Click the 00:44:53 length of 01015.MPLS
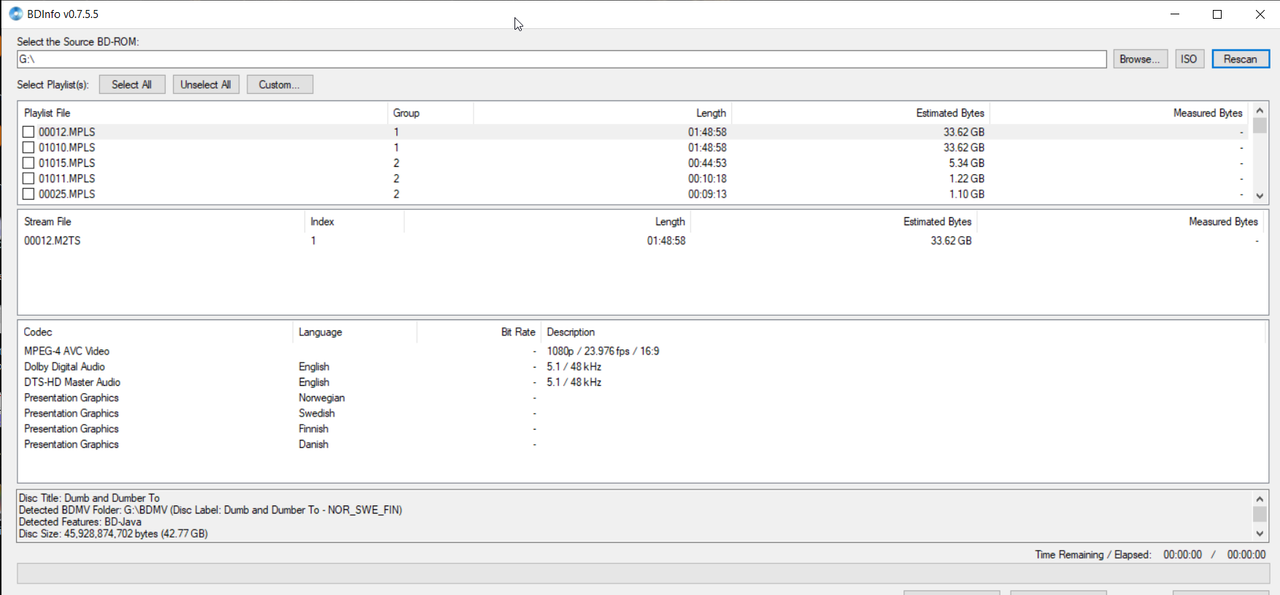 (x=707, y=163)
